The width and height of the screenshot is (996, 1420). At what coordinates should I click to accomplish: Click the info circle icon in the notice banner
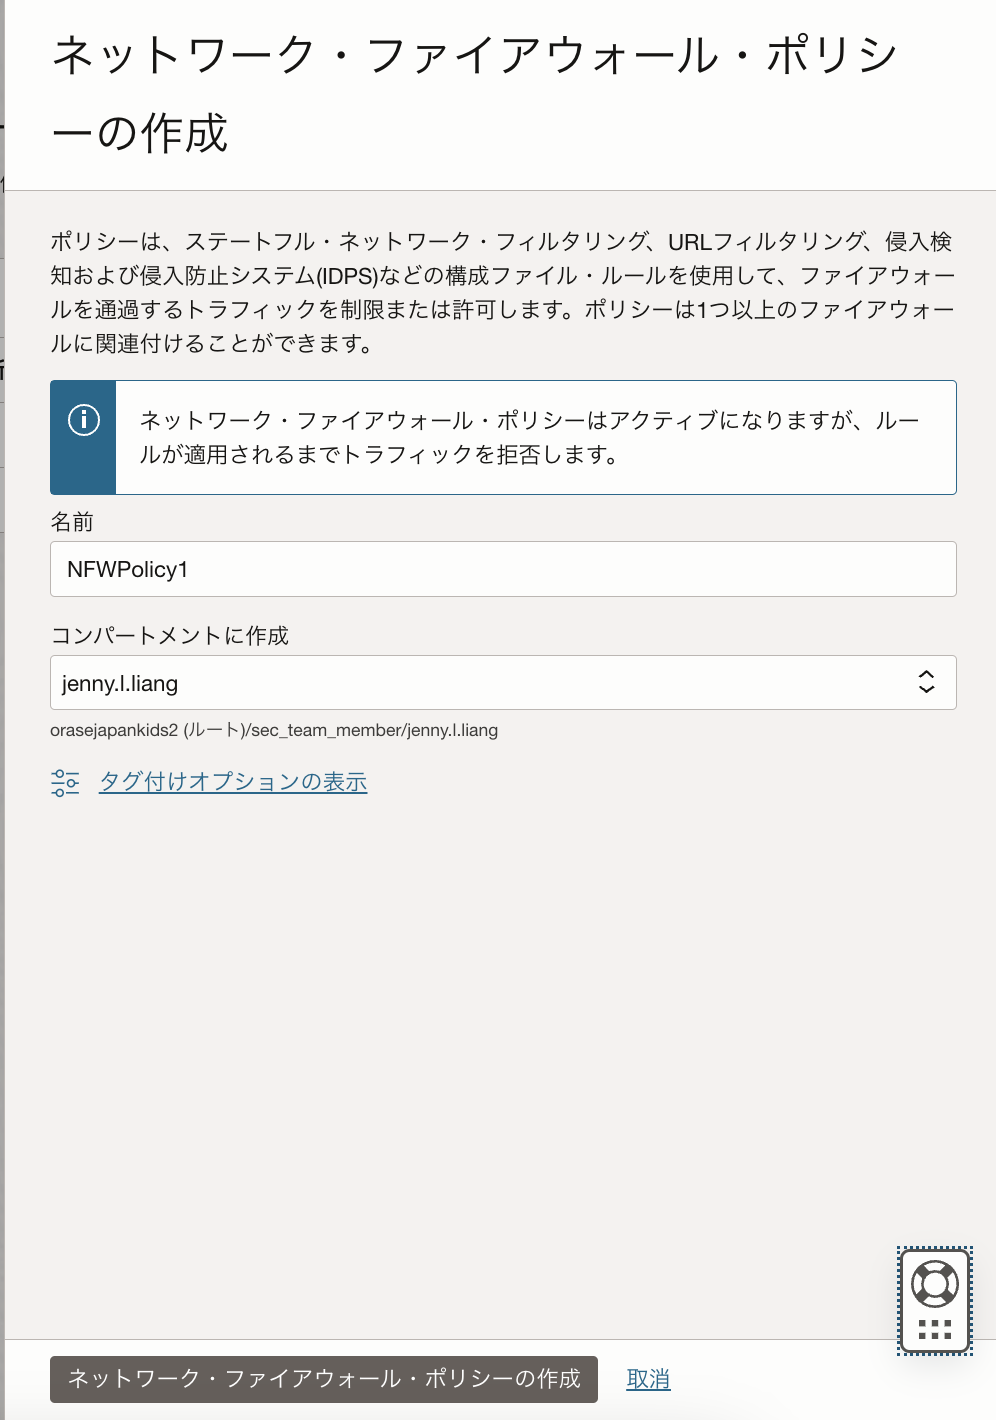[x=83, y=422]
